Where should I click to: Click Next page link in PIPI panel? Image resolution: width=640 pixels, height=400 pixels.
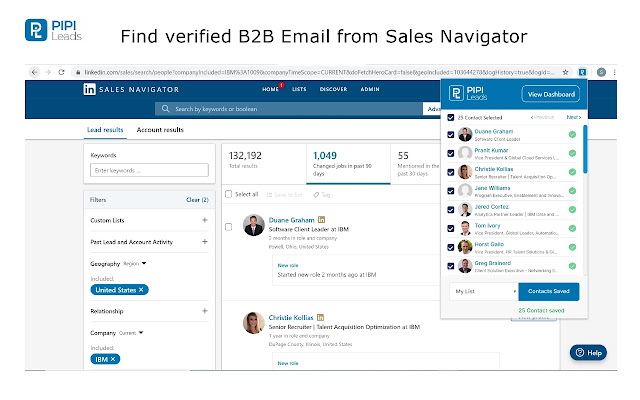point(573,117)
